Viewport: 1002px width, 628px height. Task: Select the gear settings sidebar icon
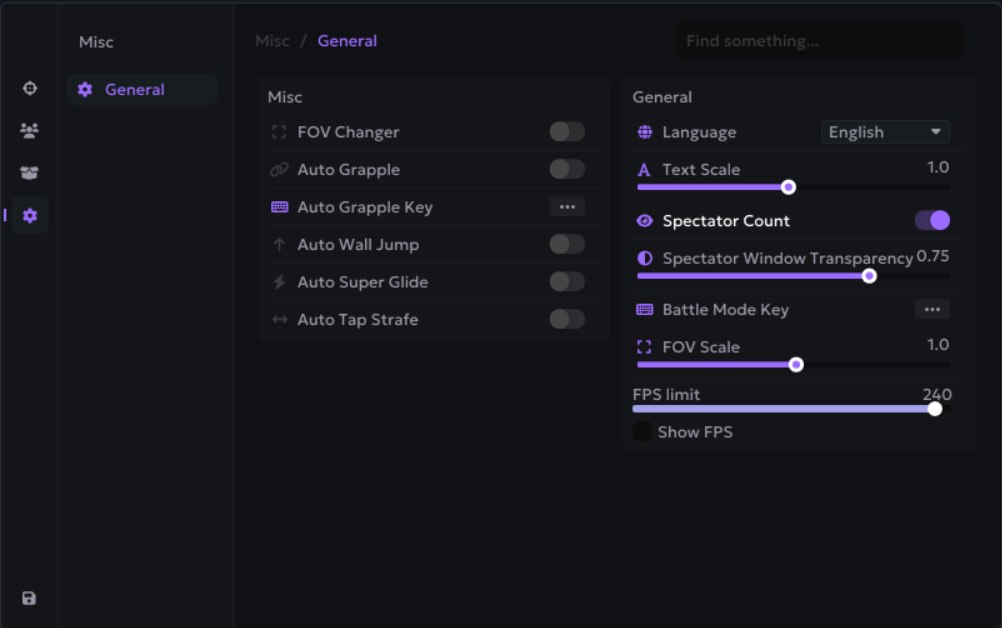pos(29,216)
